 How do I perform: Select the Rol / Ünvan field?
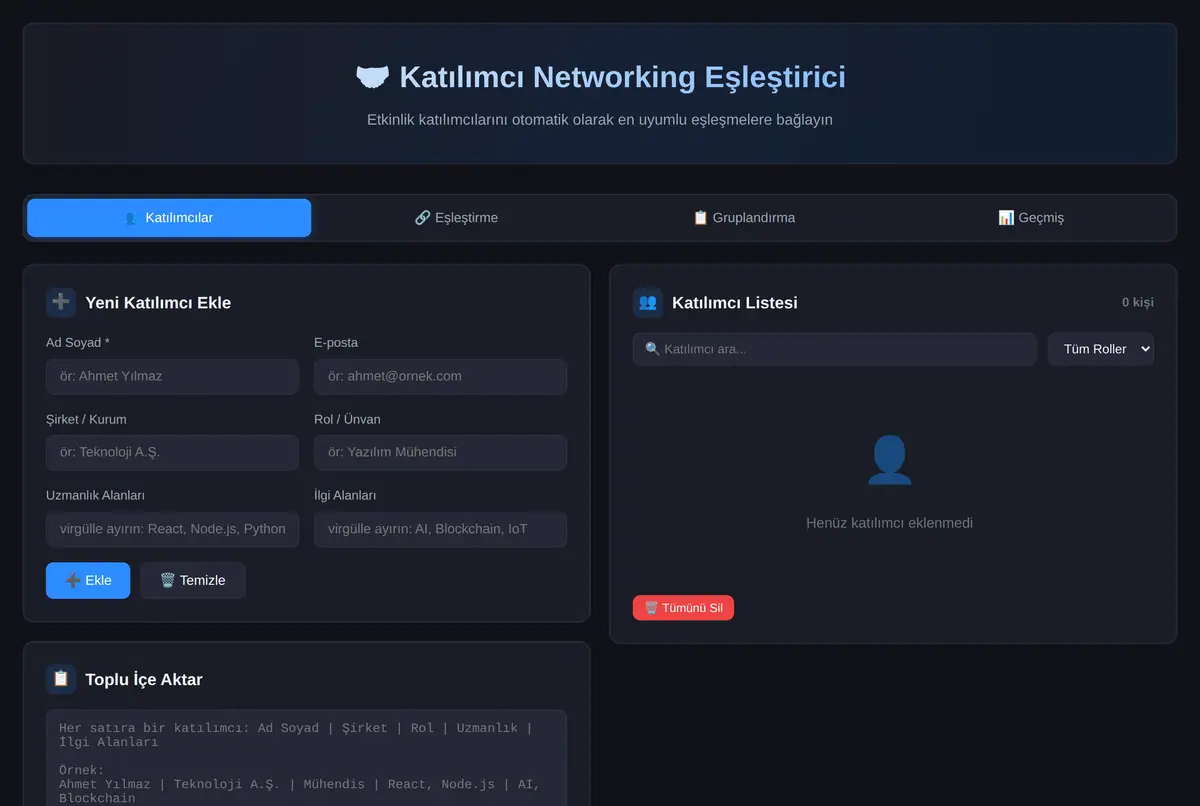pos(440,452)
